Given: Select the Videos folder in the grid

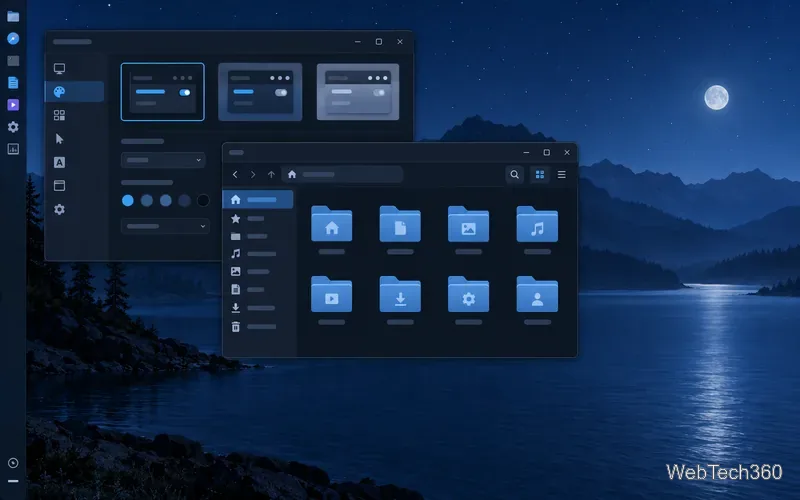Looking at the screenshot, I should [x=332, y=294].
